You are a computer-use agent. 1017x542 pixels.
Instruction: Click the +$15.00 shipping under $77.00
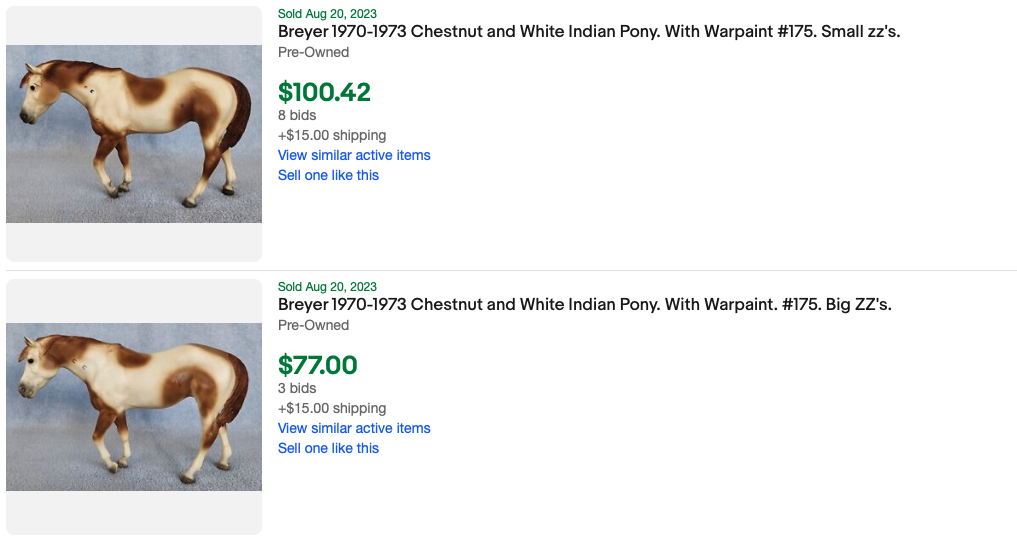[x=332, y=408]
